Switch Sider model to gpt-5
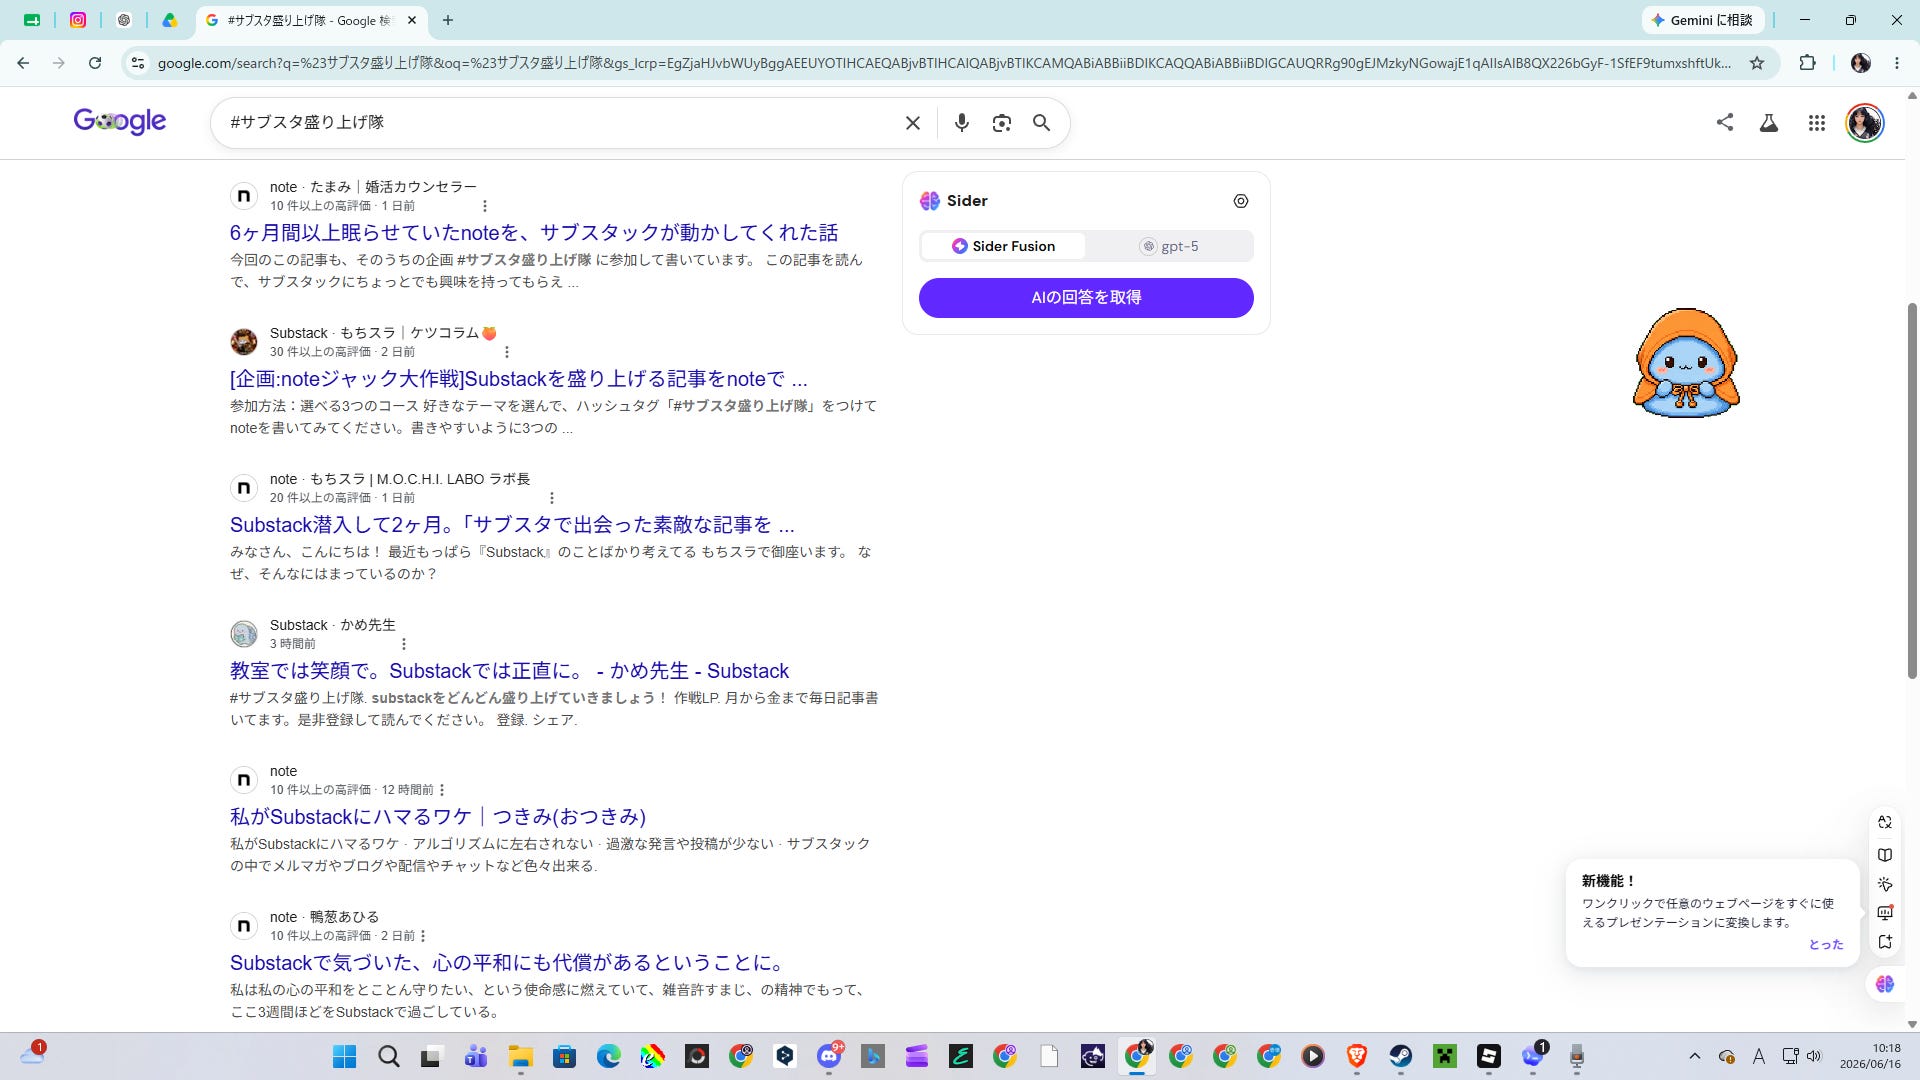The image size is (1920, 1080). pos(1168,246)
